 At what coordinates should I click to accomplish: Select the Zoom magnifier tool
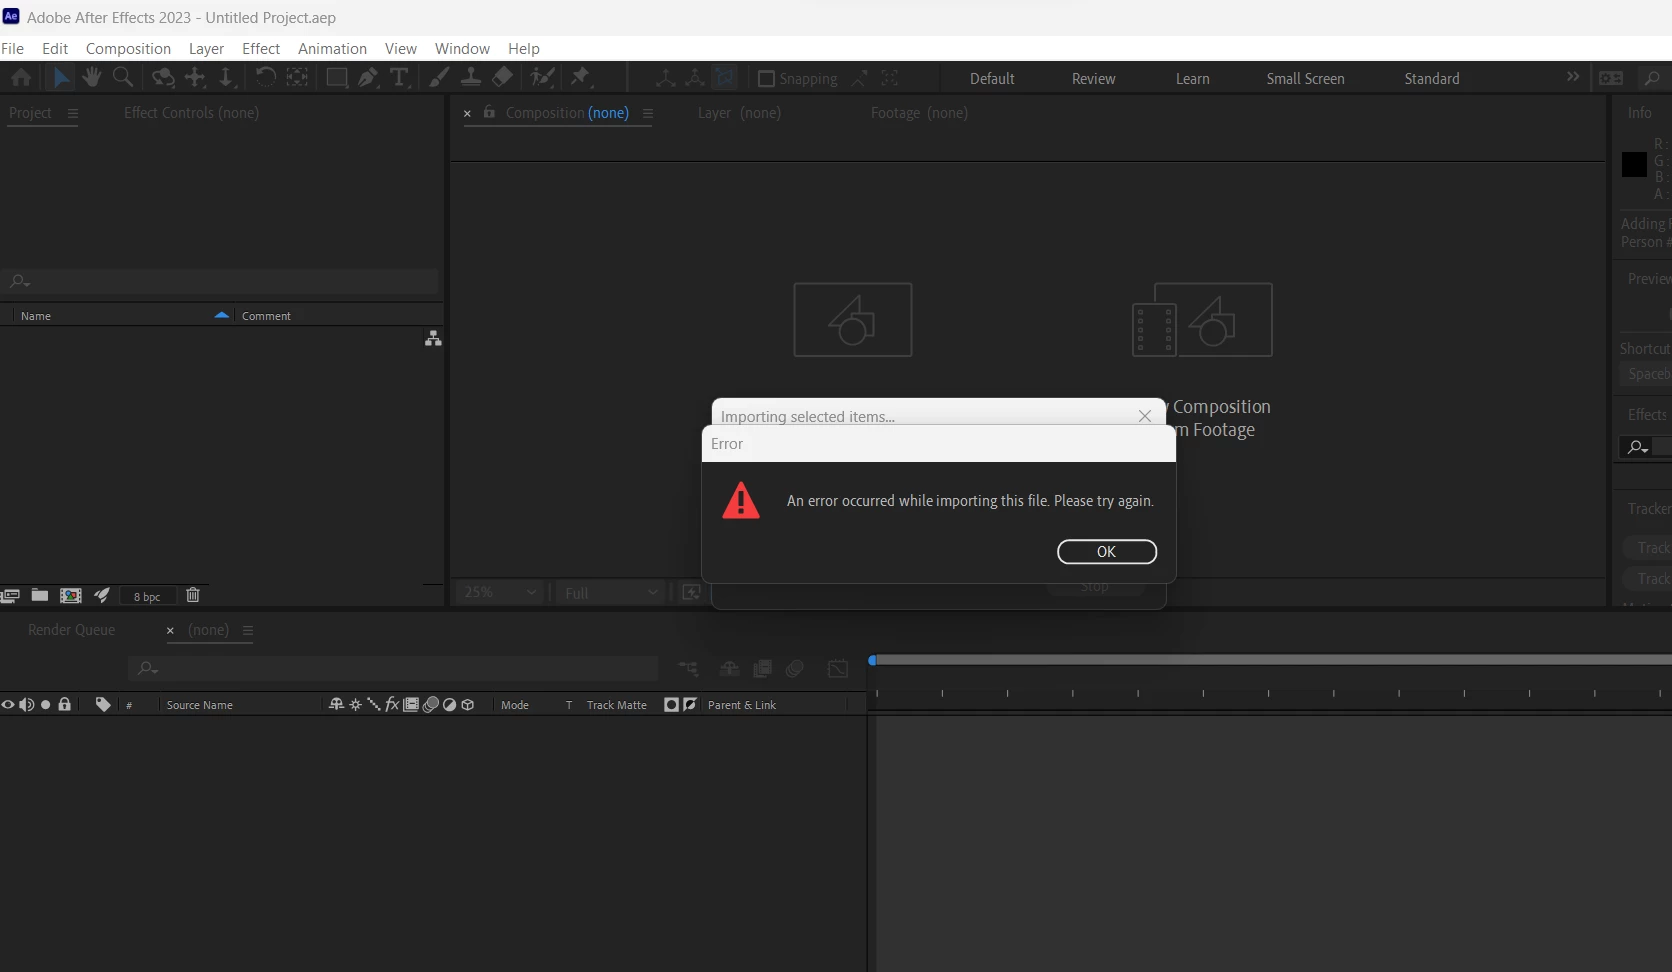(123, 78)
